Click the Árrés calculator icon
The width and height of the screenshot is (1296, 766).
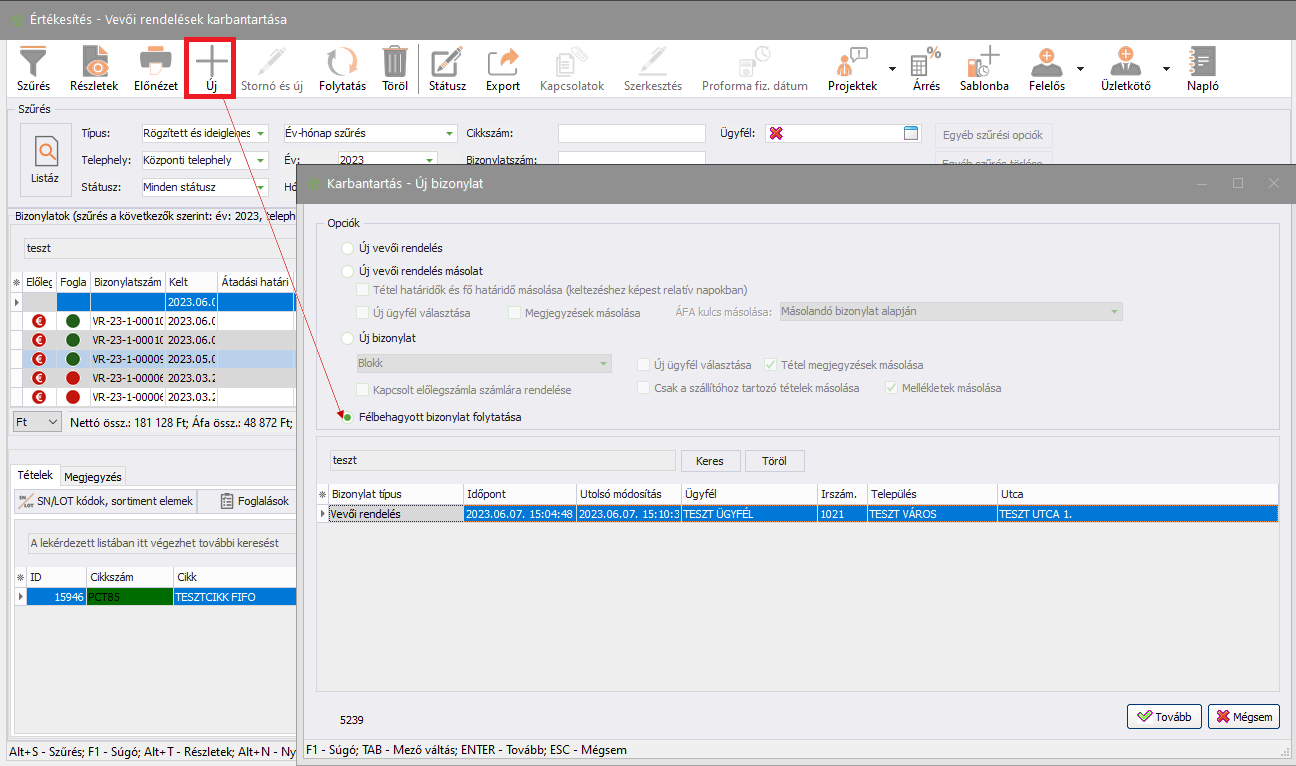click(x=926, y=62)
